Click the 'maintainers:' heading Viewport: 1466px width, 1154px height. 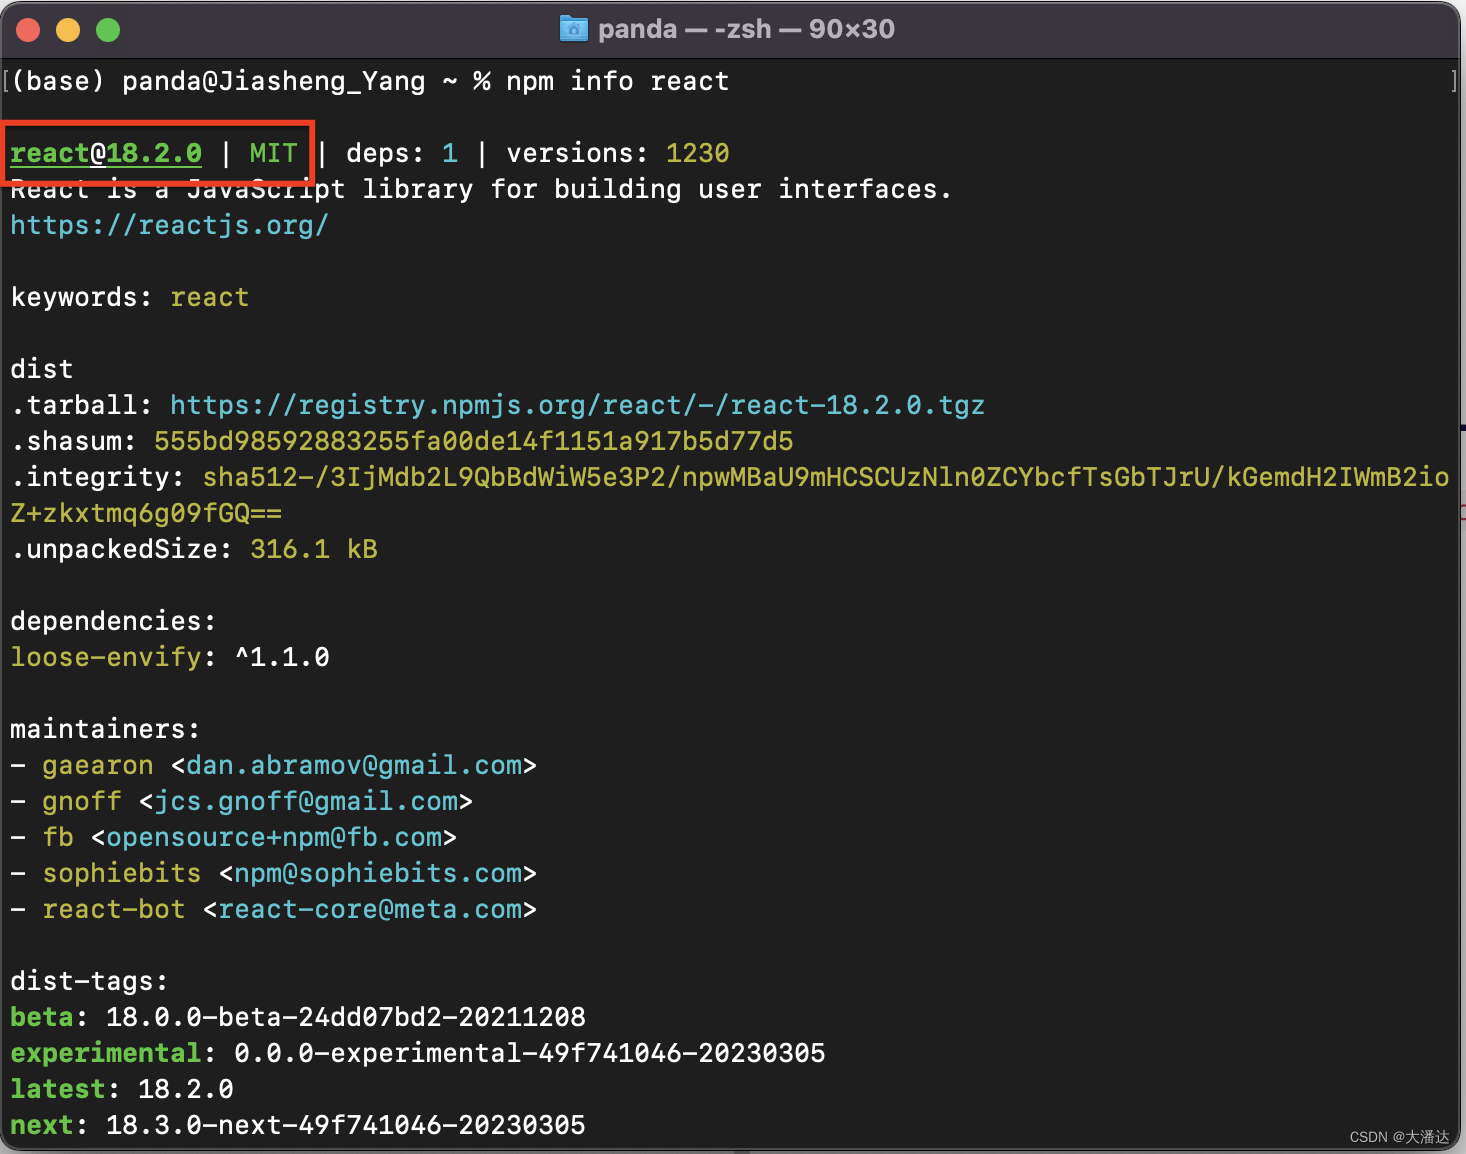click(106, 729)
